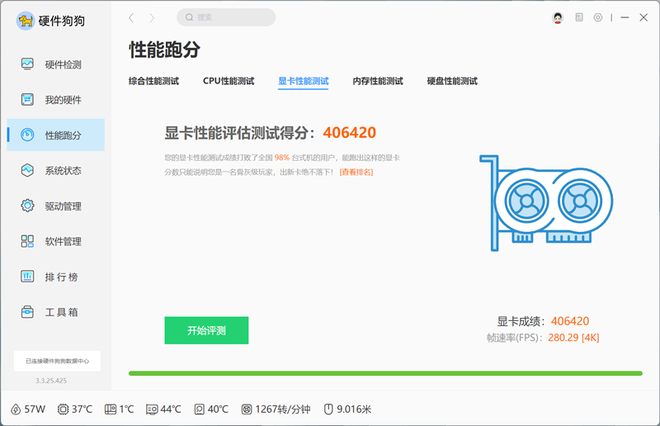
Task: Click the user avatar icon
Action: click(557, 18)
